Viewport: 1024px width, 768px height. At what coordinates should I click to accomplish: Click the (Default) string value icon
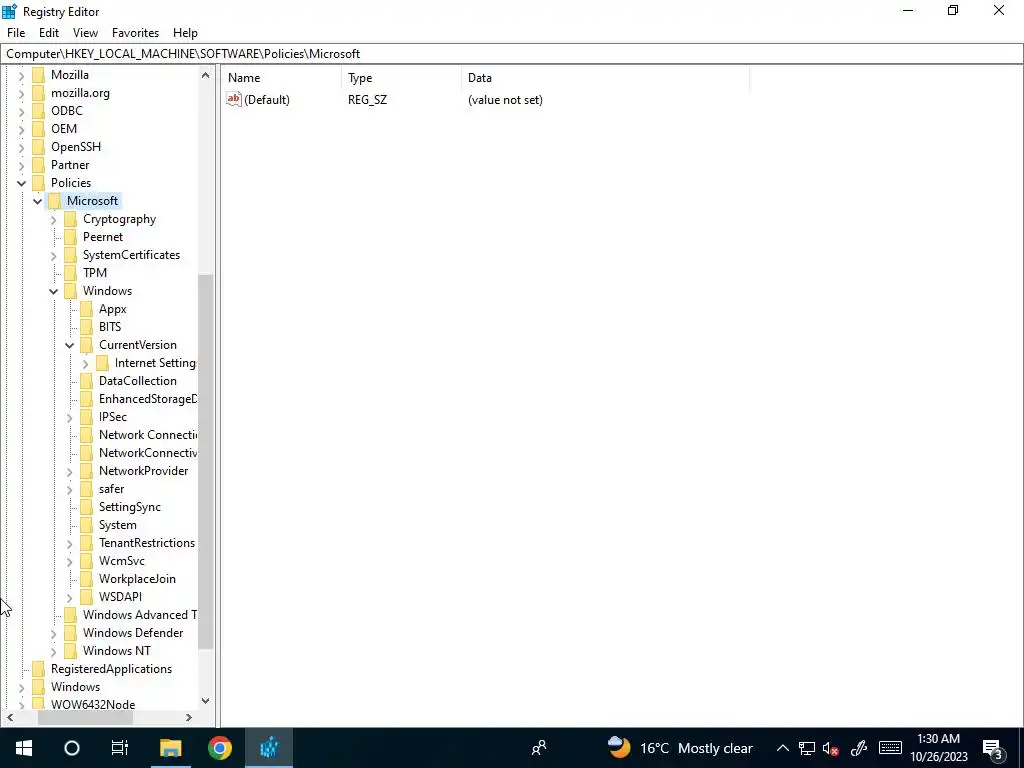click(x=234, y=99)
